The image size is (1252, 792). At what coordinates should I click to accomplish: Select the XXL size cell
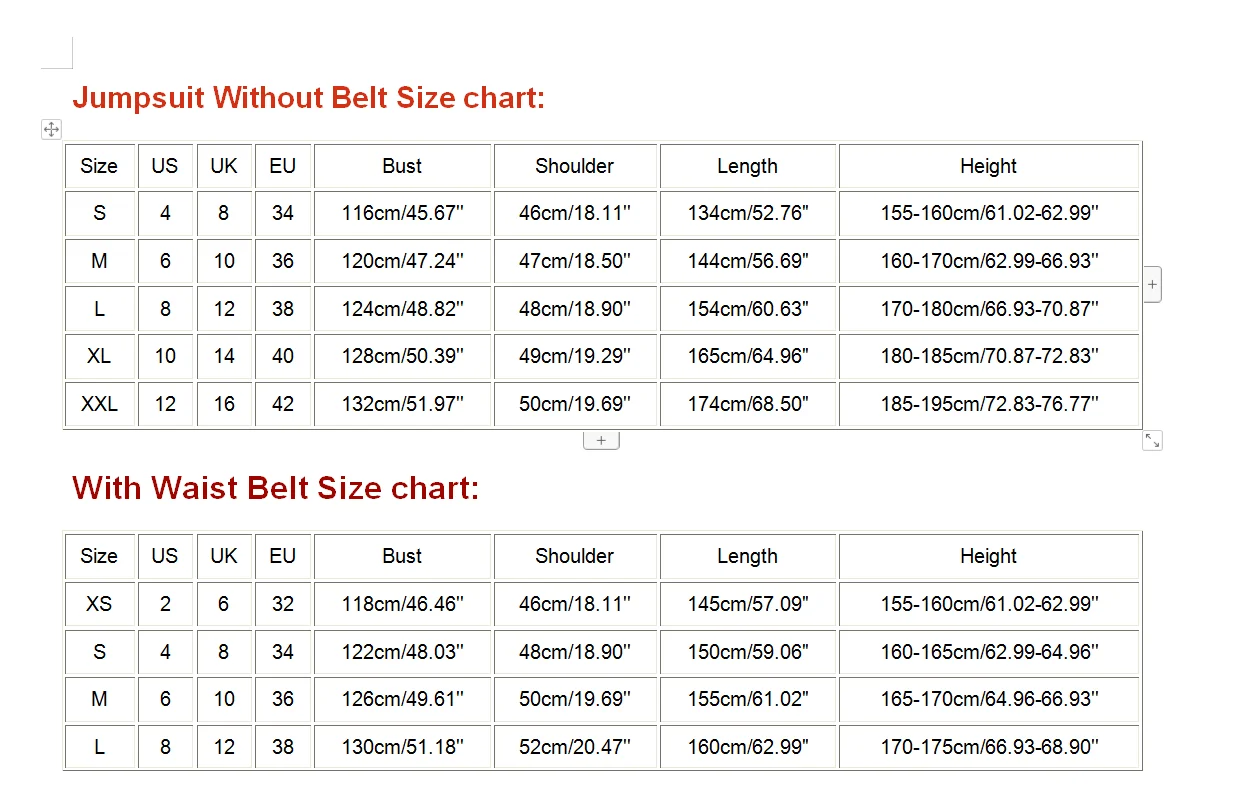click(x=99, y=404)
